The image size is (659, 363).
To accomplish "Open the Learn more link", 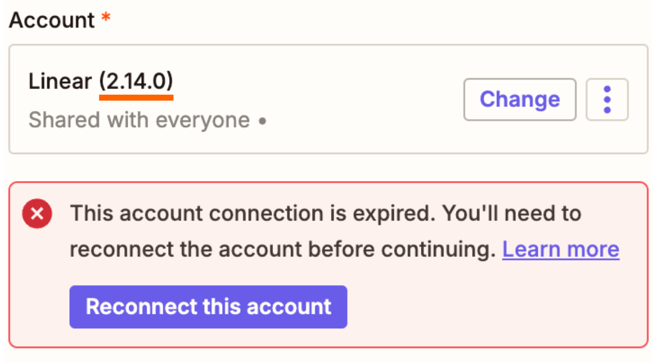I will click(561, 250).
